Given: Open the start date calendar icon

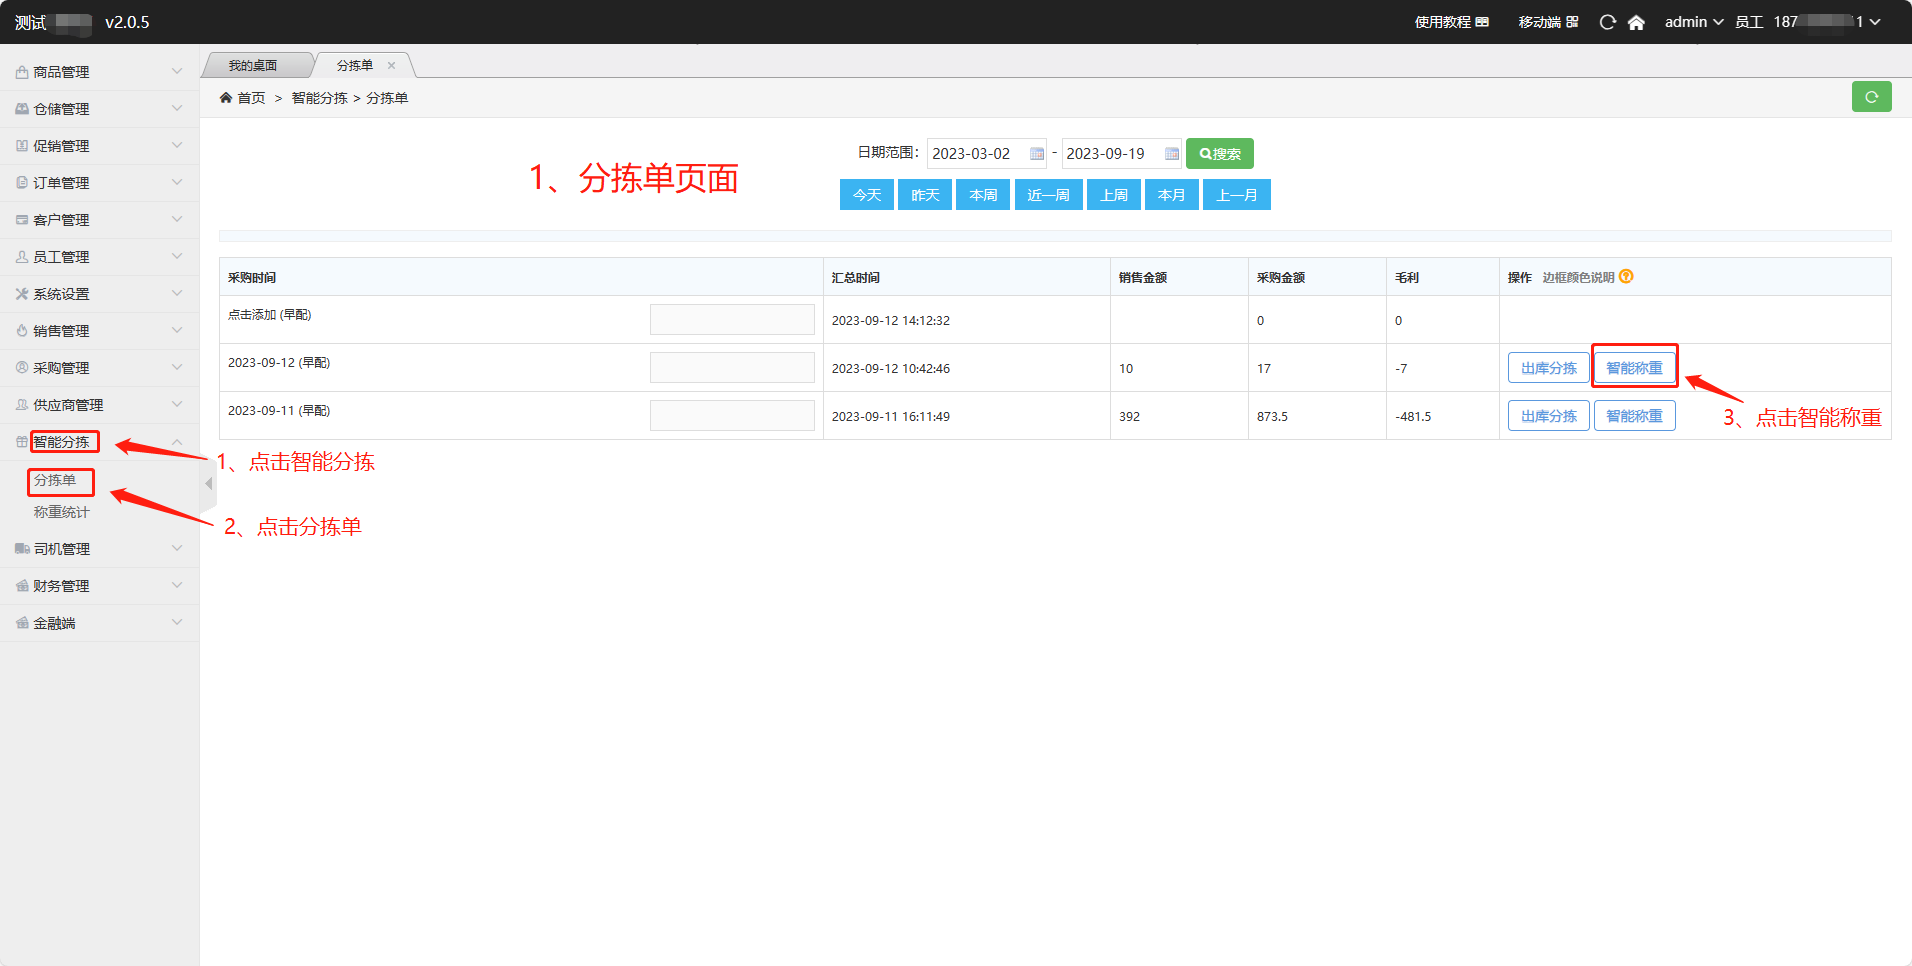Looking at the screenshot, I should [x=1037, y=154].
